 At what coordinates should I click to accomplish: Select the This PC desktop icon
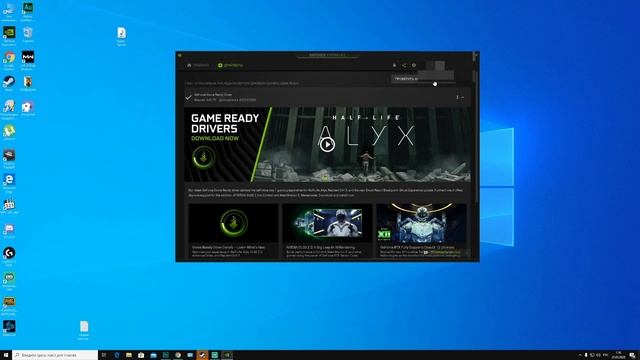point(9,11)
